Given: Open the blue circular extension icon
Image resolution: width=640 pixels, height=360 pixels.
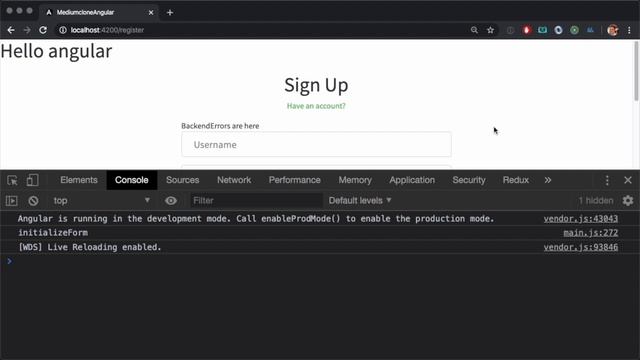Looking at the screenshot, I should click(x=558, y=30).
